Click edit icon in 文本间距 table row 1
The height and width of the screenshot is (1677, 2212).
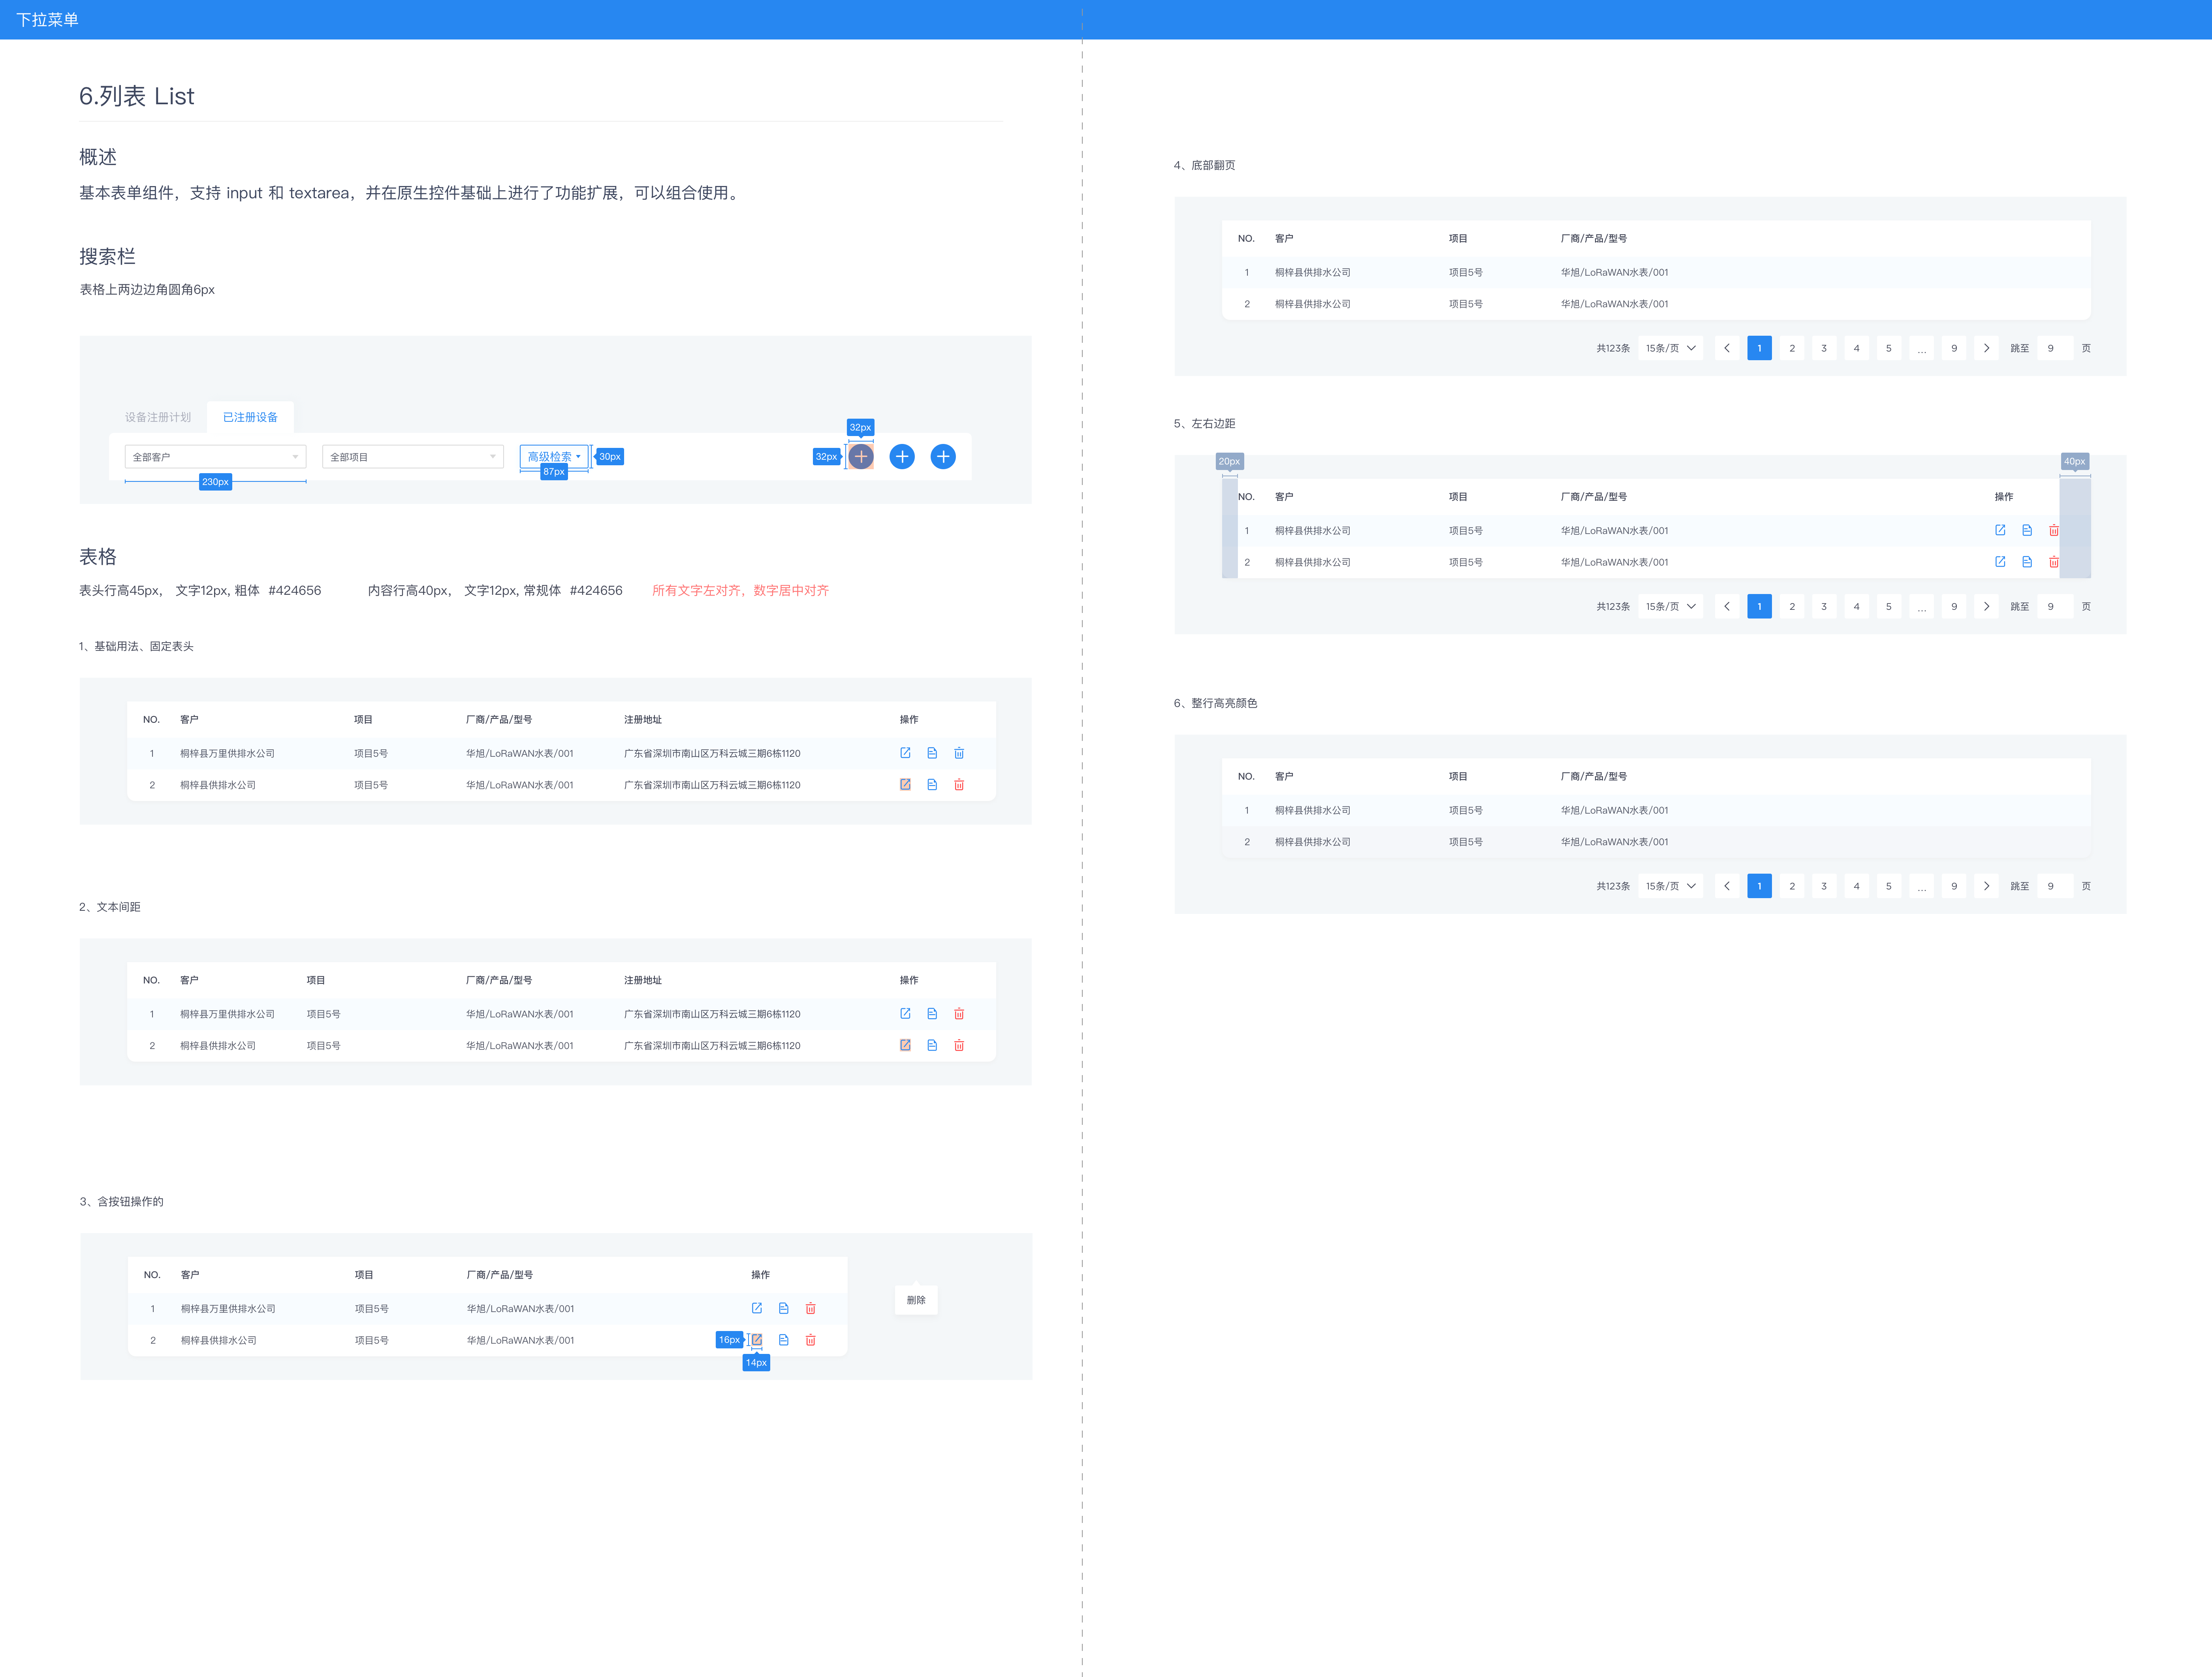[x=905, y=1014]
